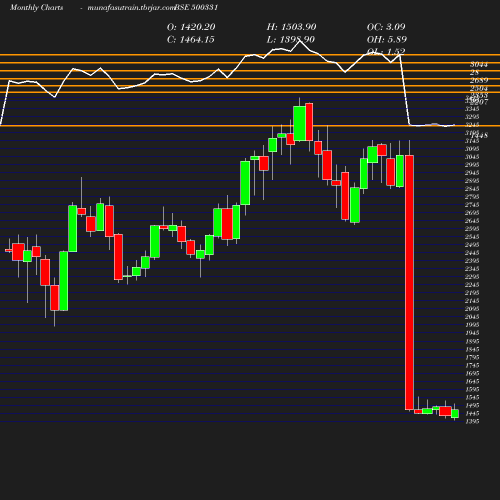Screen dimensions: 500x500
Task: Click the orange level label "2504"
Action: (479, 88)
